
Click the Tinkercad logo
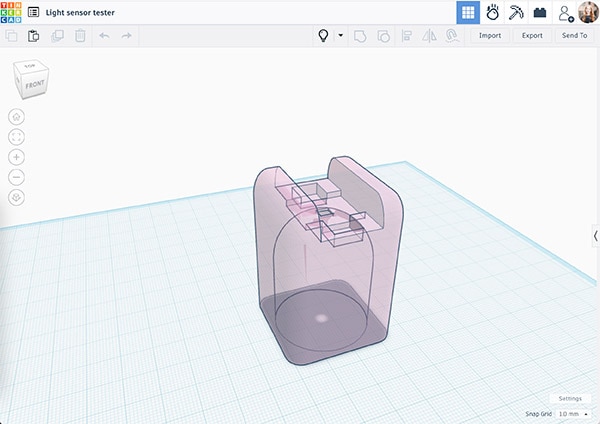pyautogui.click(x=12, y=12)
